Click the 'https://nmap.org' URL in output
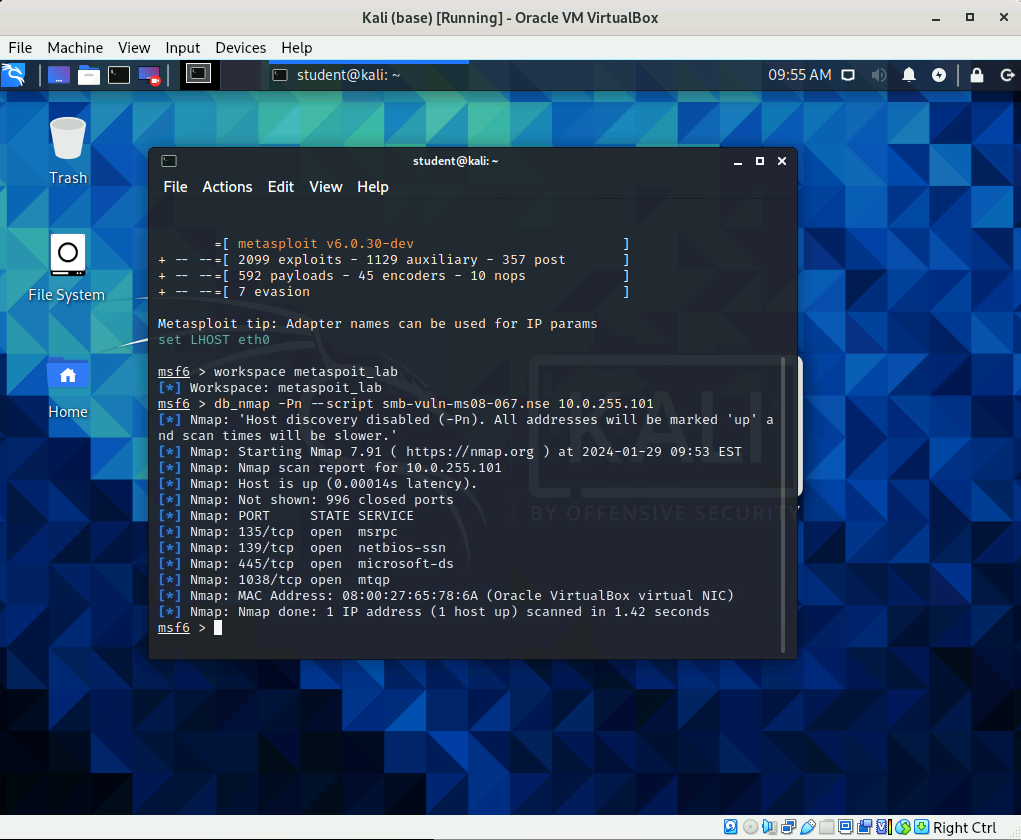Screen dimensions: 1021x840 click(x=469, y=452)
